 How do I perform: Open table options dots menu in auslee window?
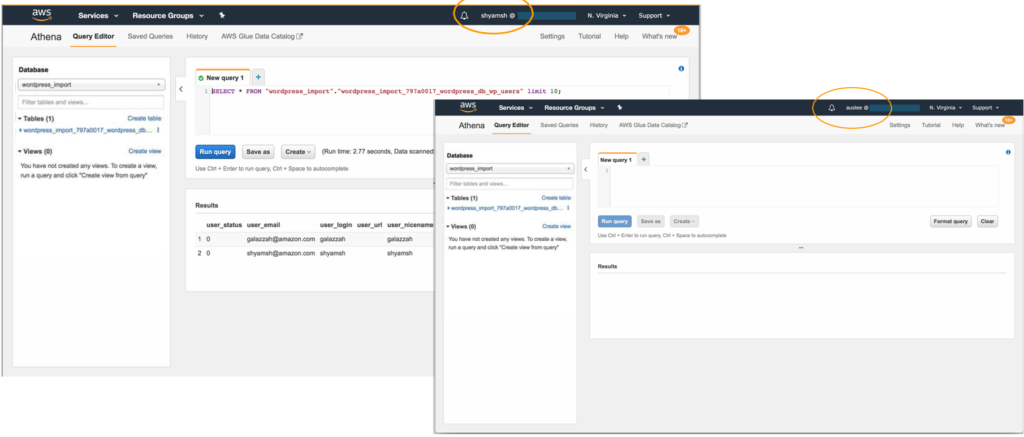click(x=568, y=208)
